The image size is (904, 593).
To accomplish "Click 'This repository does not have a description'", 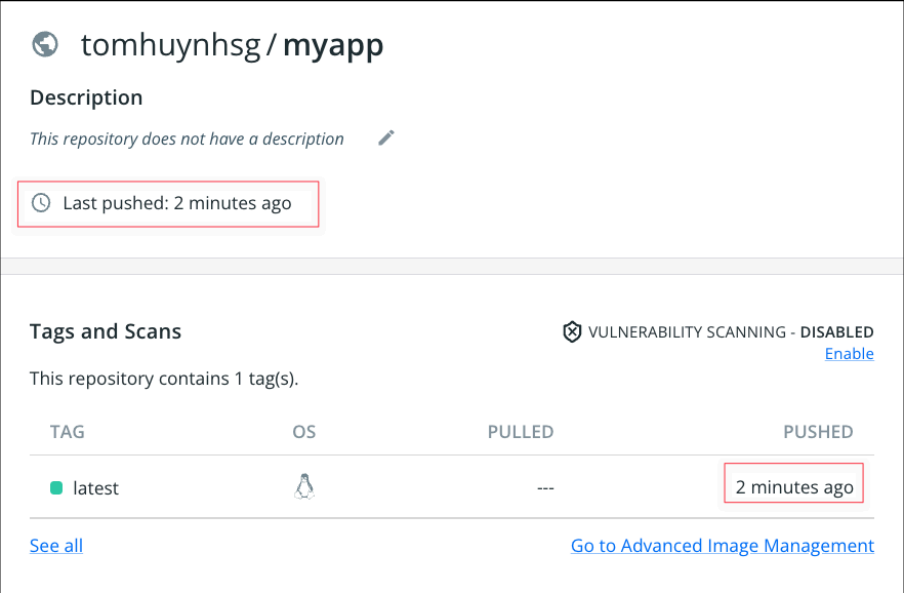I will (187, 139).
